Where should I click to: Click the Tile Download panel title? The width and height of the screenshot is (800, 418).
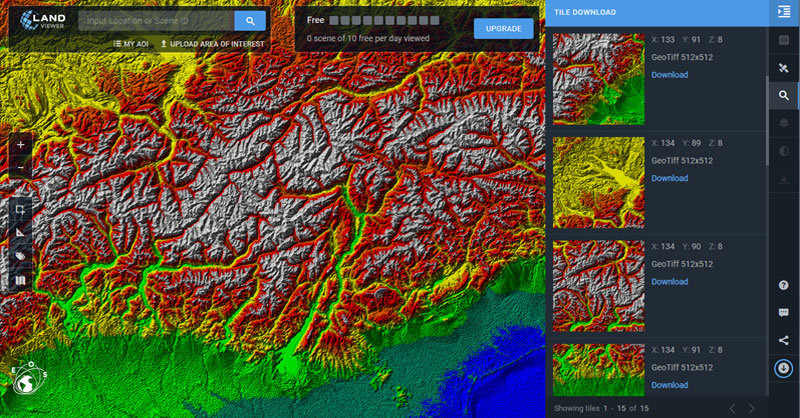(585, 12)
